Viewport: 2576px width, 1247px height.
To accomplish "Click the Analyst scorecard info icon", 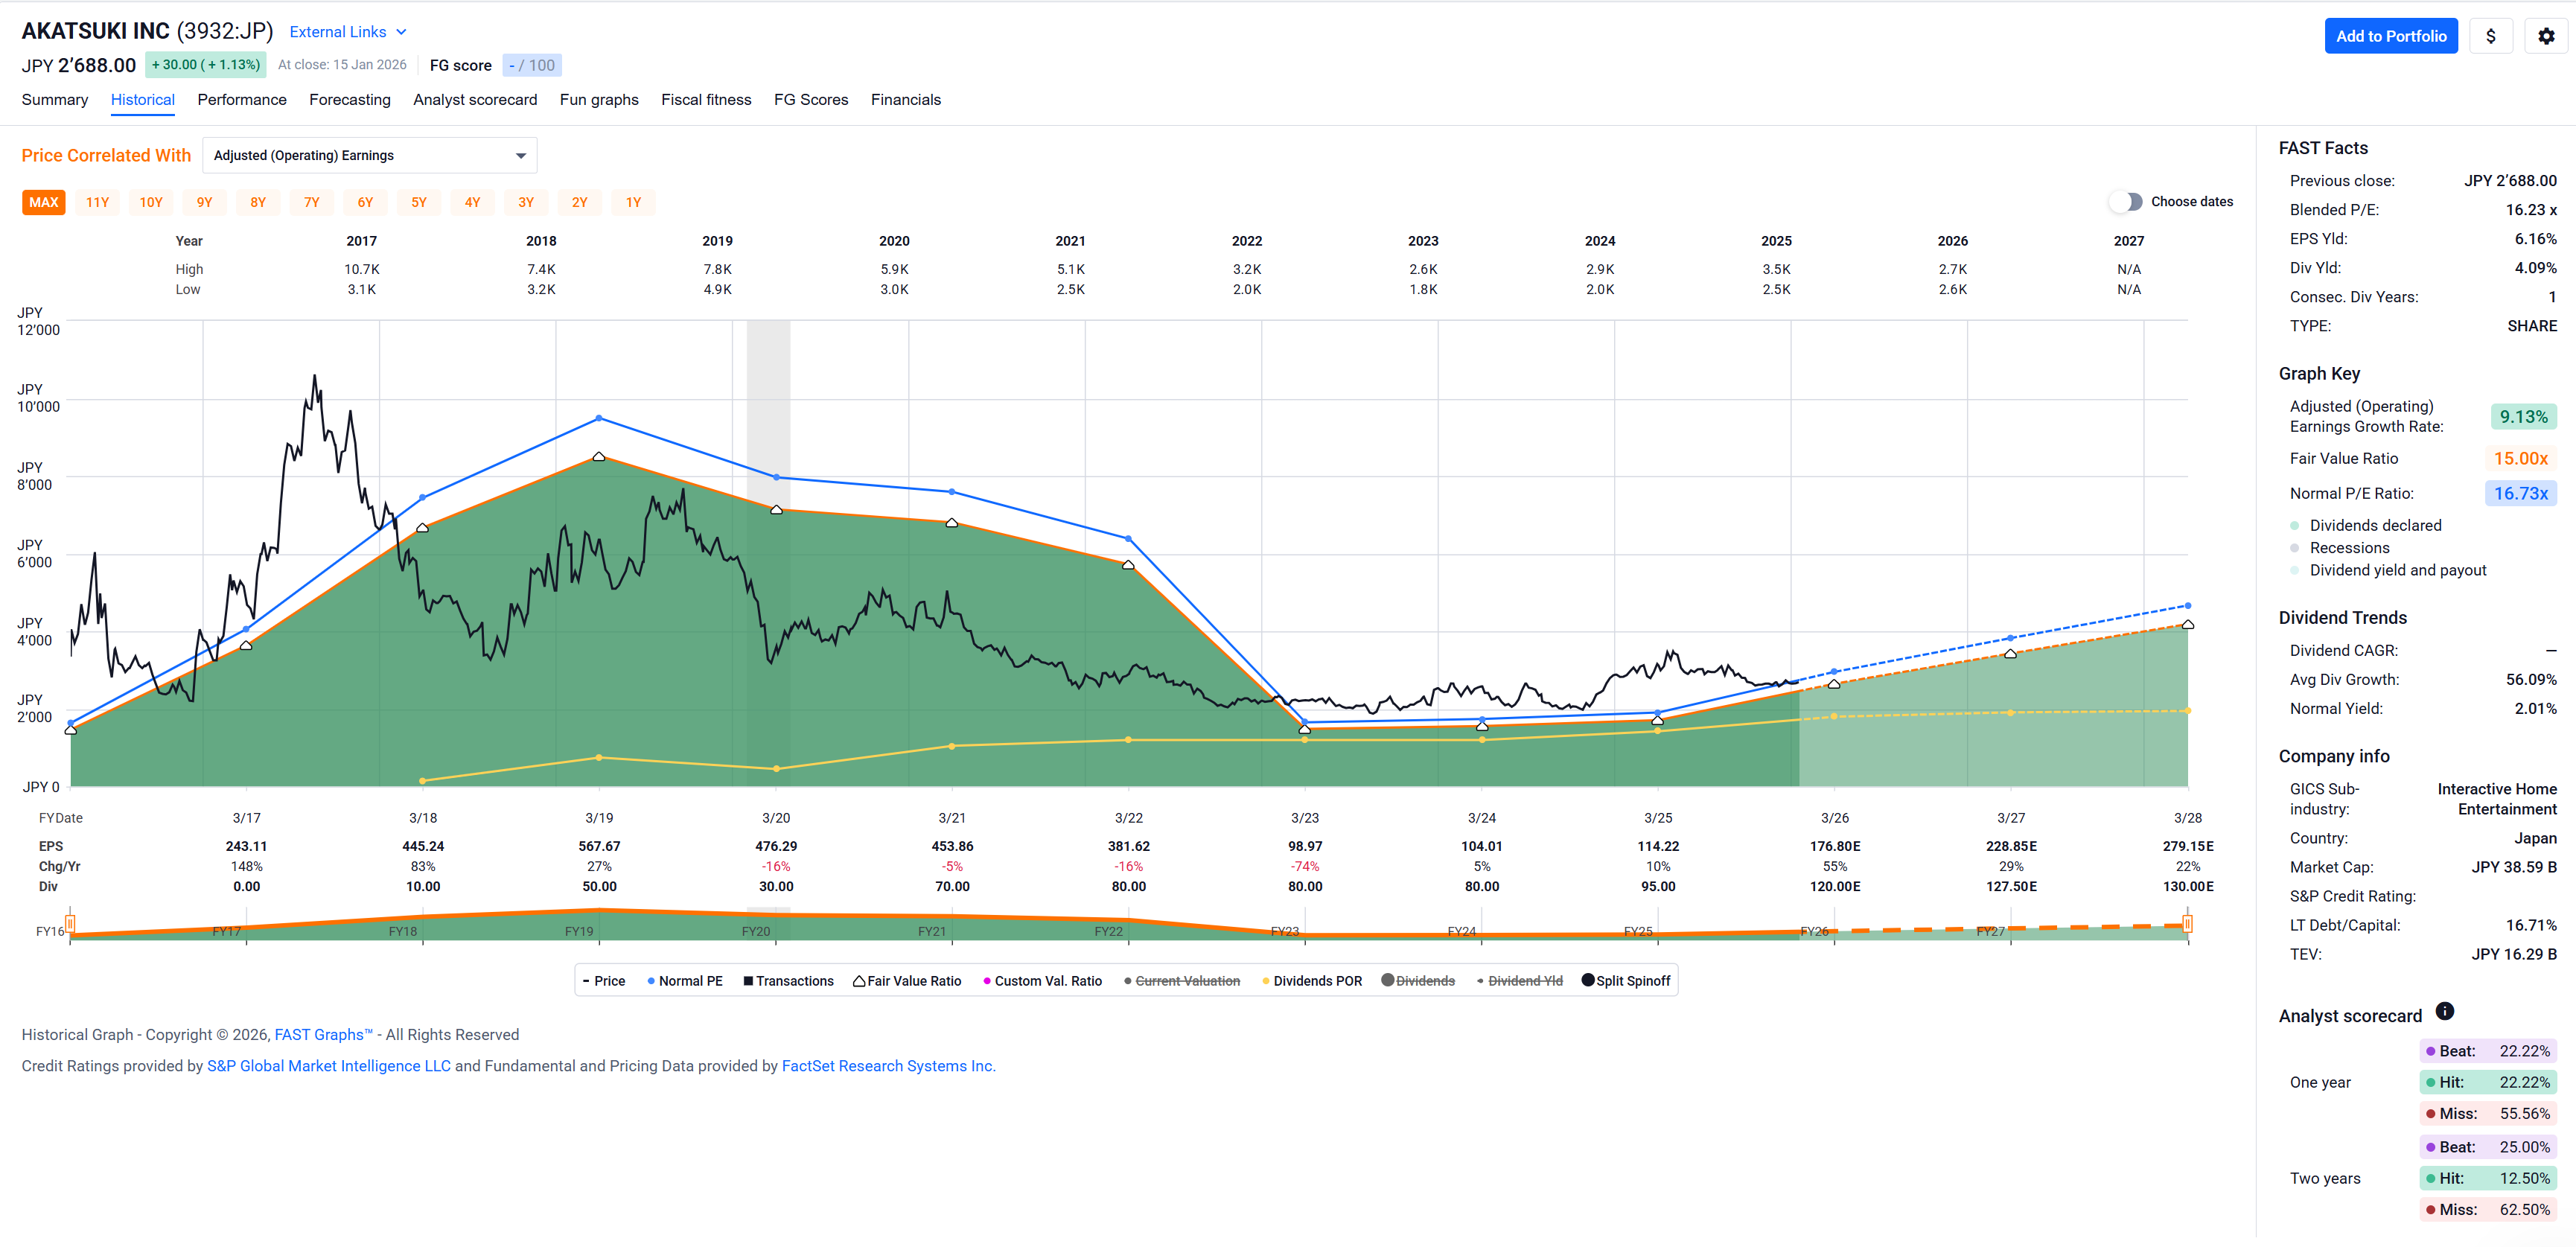I will 2444,1011.
